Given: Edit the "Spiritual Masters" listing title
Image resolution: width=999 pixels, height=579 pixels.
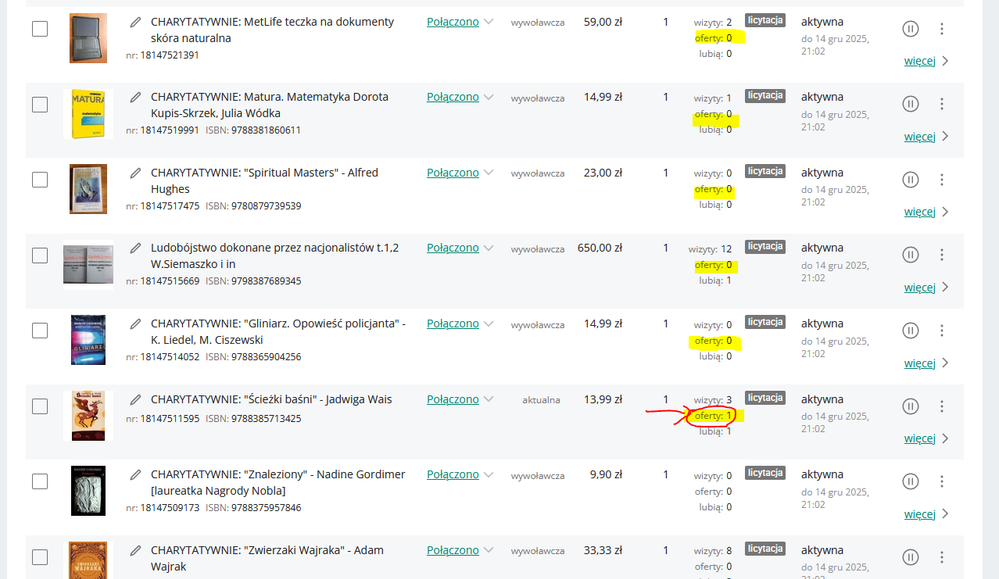Looking at the screenshot, I should (x=136, y=173).
